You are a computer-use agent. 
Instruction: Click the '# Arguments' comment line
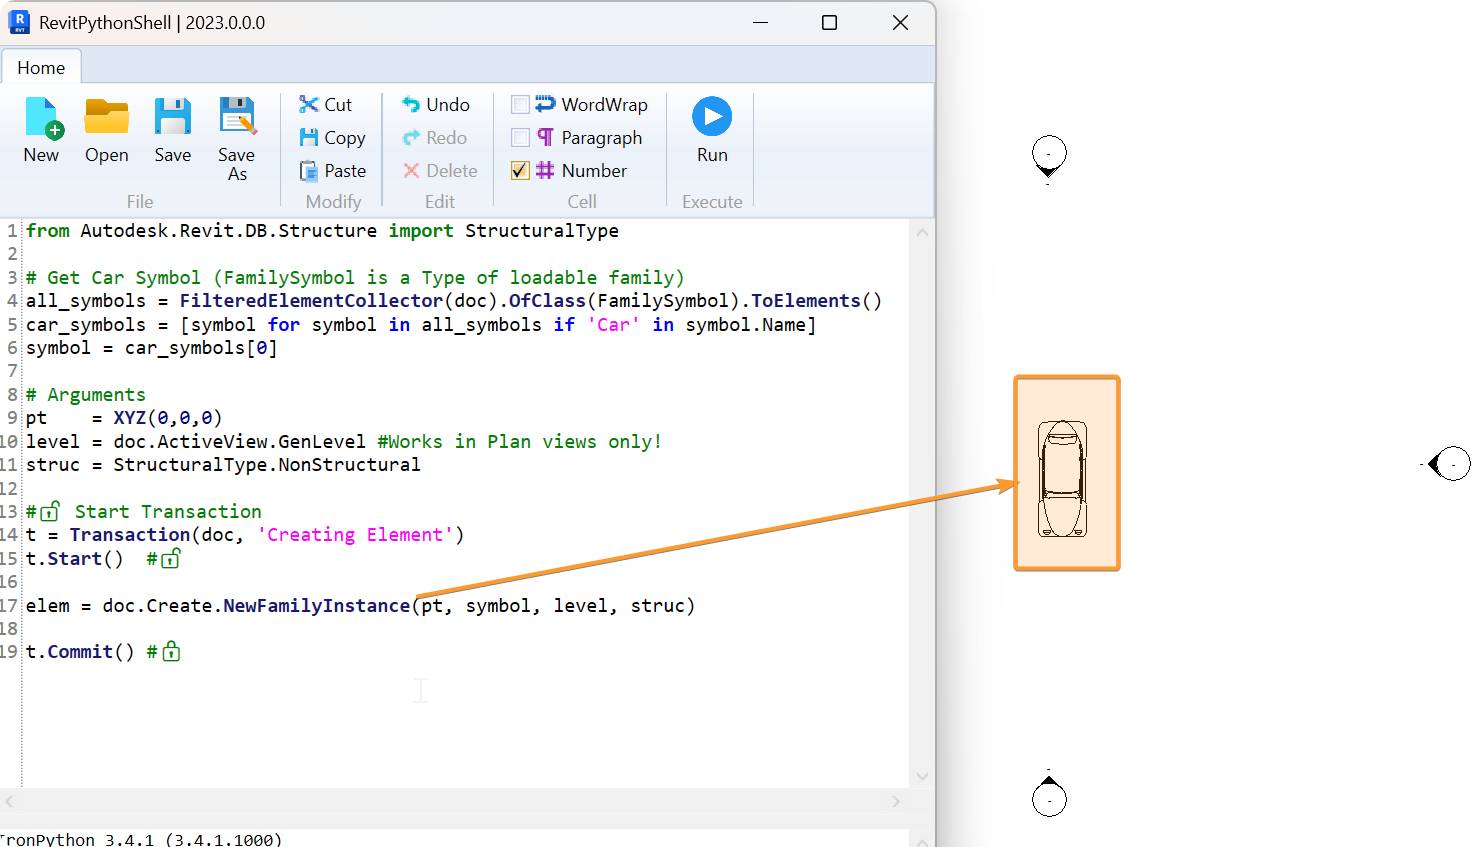(86, 395)
